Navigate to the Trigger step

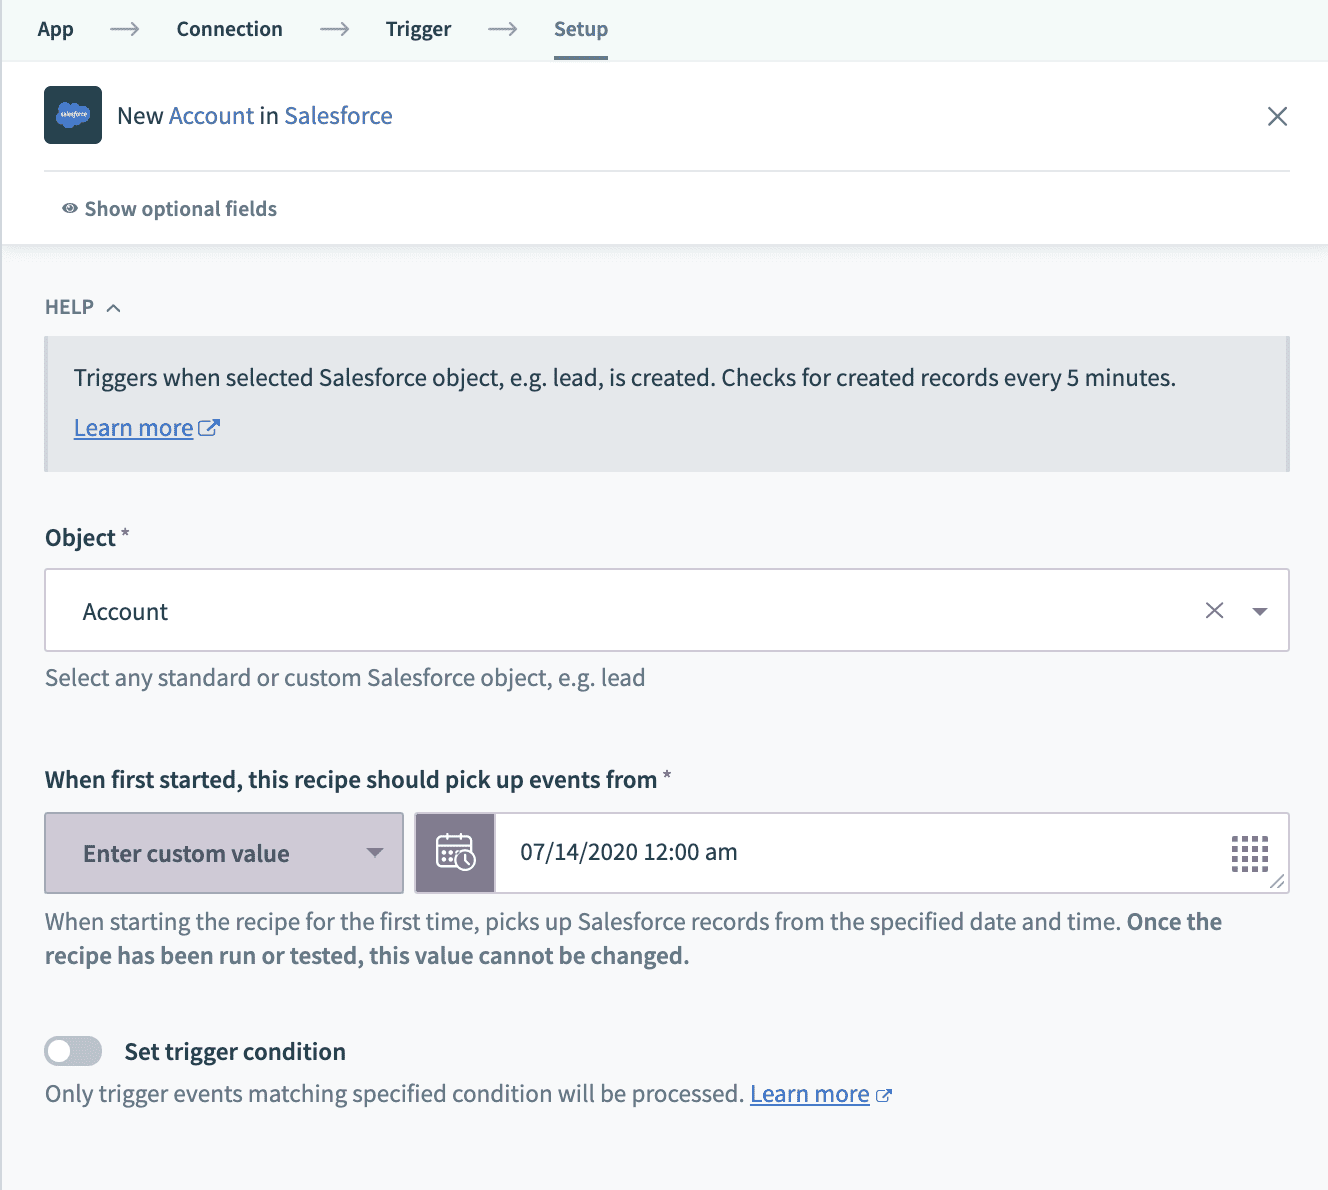click(418, 29)
